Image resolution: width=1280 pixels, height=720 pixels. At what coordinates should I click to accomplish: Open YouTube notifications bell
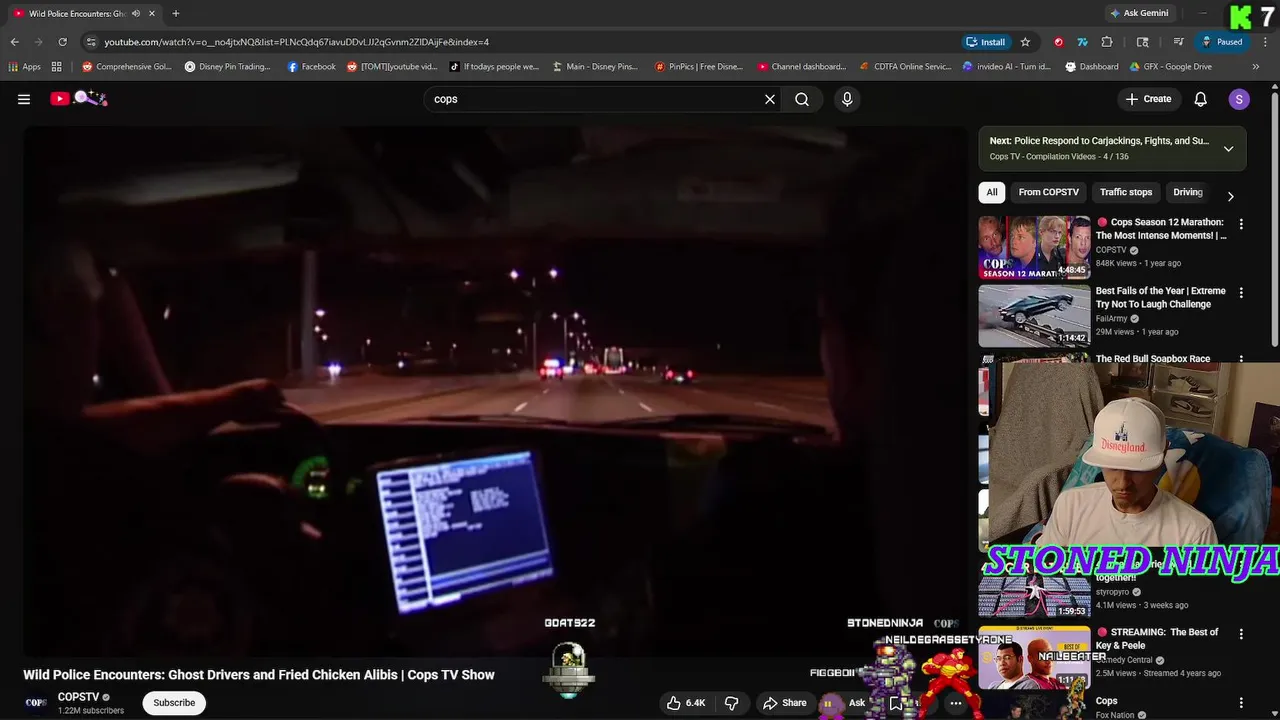click(1201, 99)
